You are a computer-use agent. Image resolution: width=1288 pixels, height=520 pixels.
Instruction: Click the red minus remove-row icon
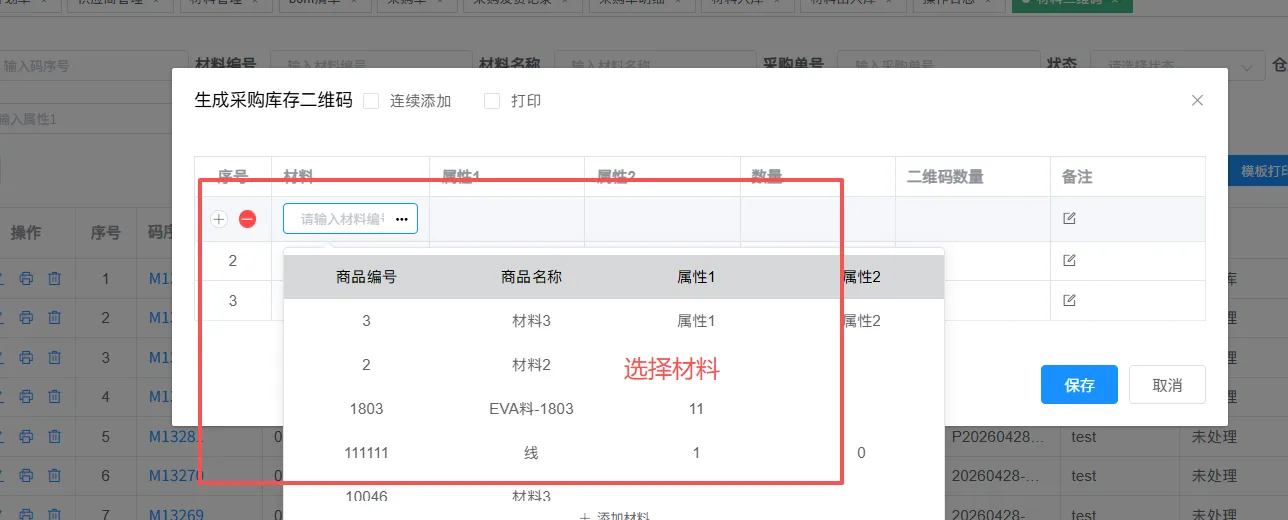point(247,219)
